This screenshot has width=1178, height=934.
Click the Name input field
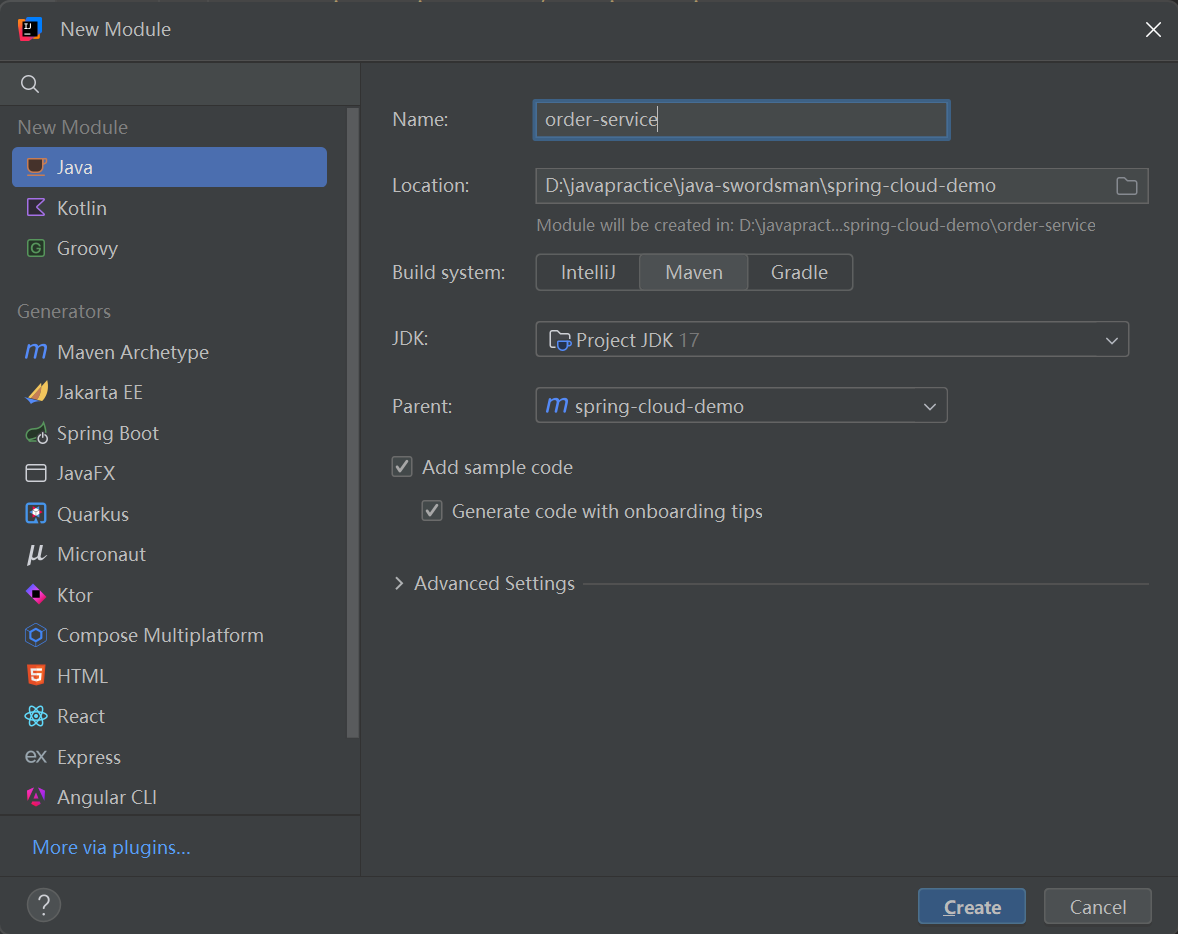(742, 119)
